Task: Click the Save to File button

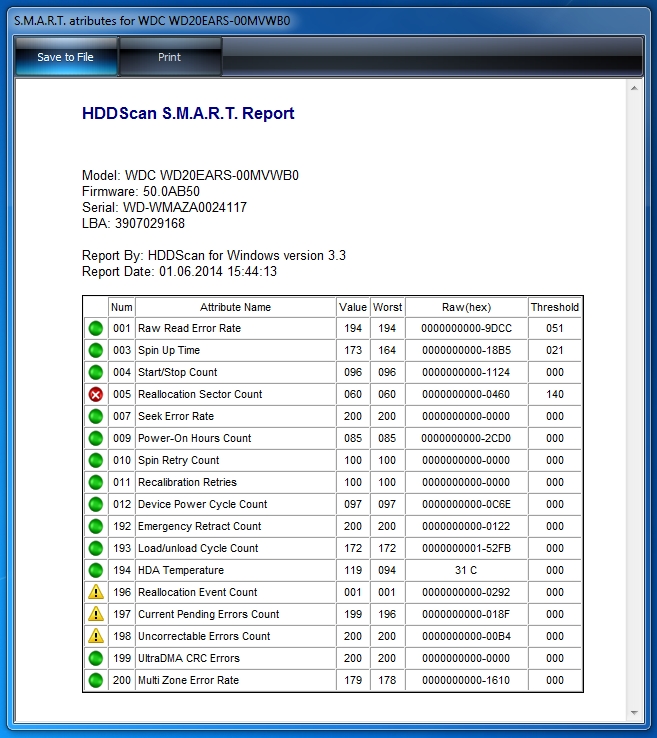Action: point(66,57)
